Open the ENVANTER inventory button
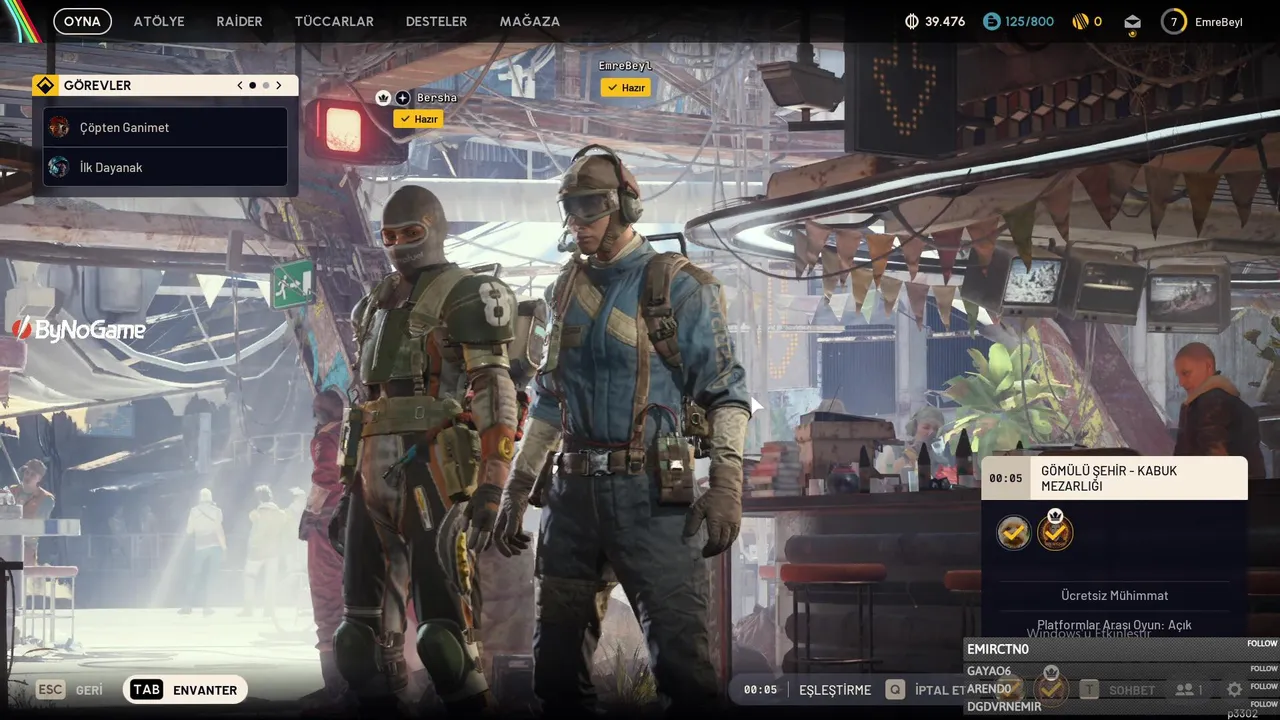The width and height of the screenshot is (1280, 720). coord(185,690)
